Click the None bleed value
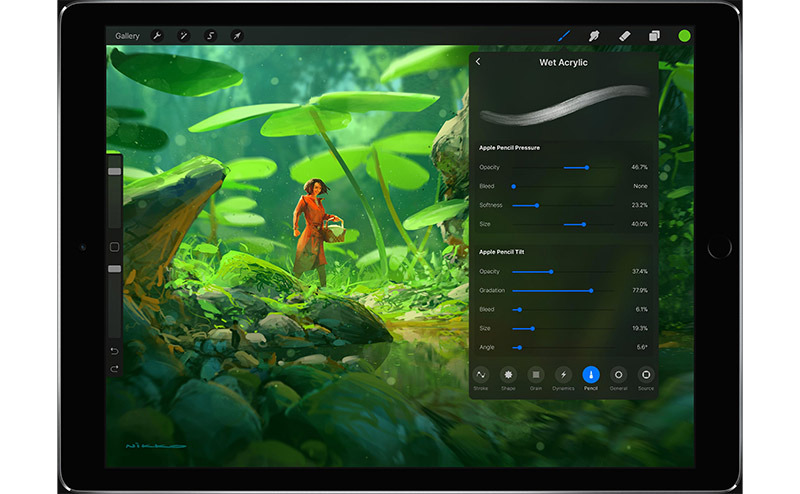 point(640,186)
